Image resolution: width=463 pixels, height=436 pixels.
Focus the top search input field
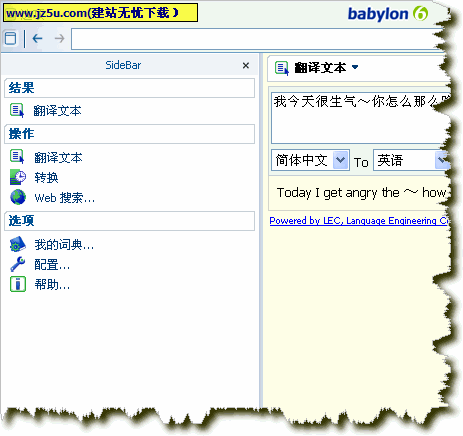tap(258, 39)
